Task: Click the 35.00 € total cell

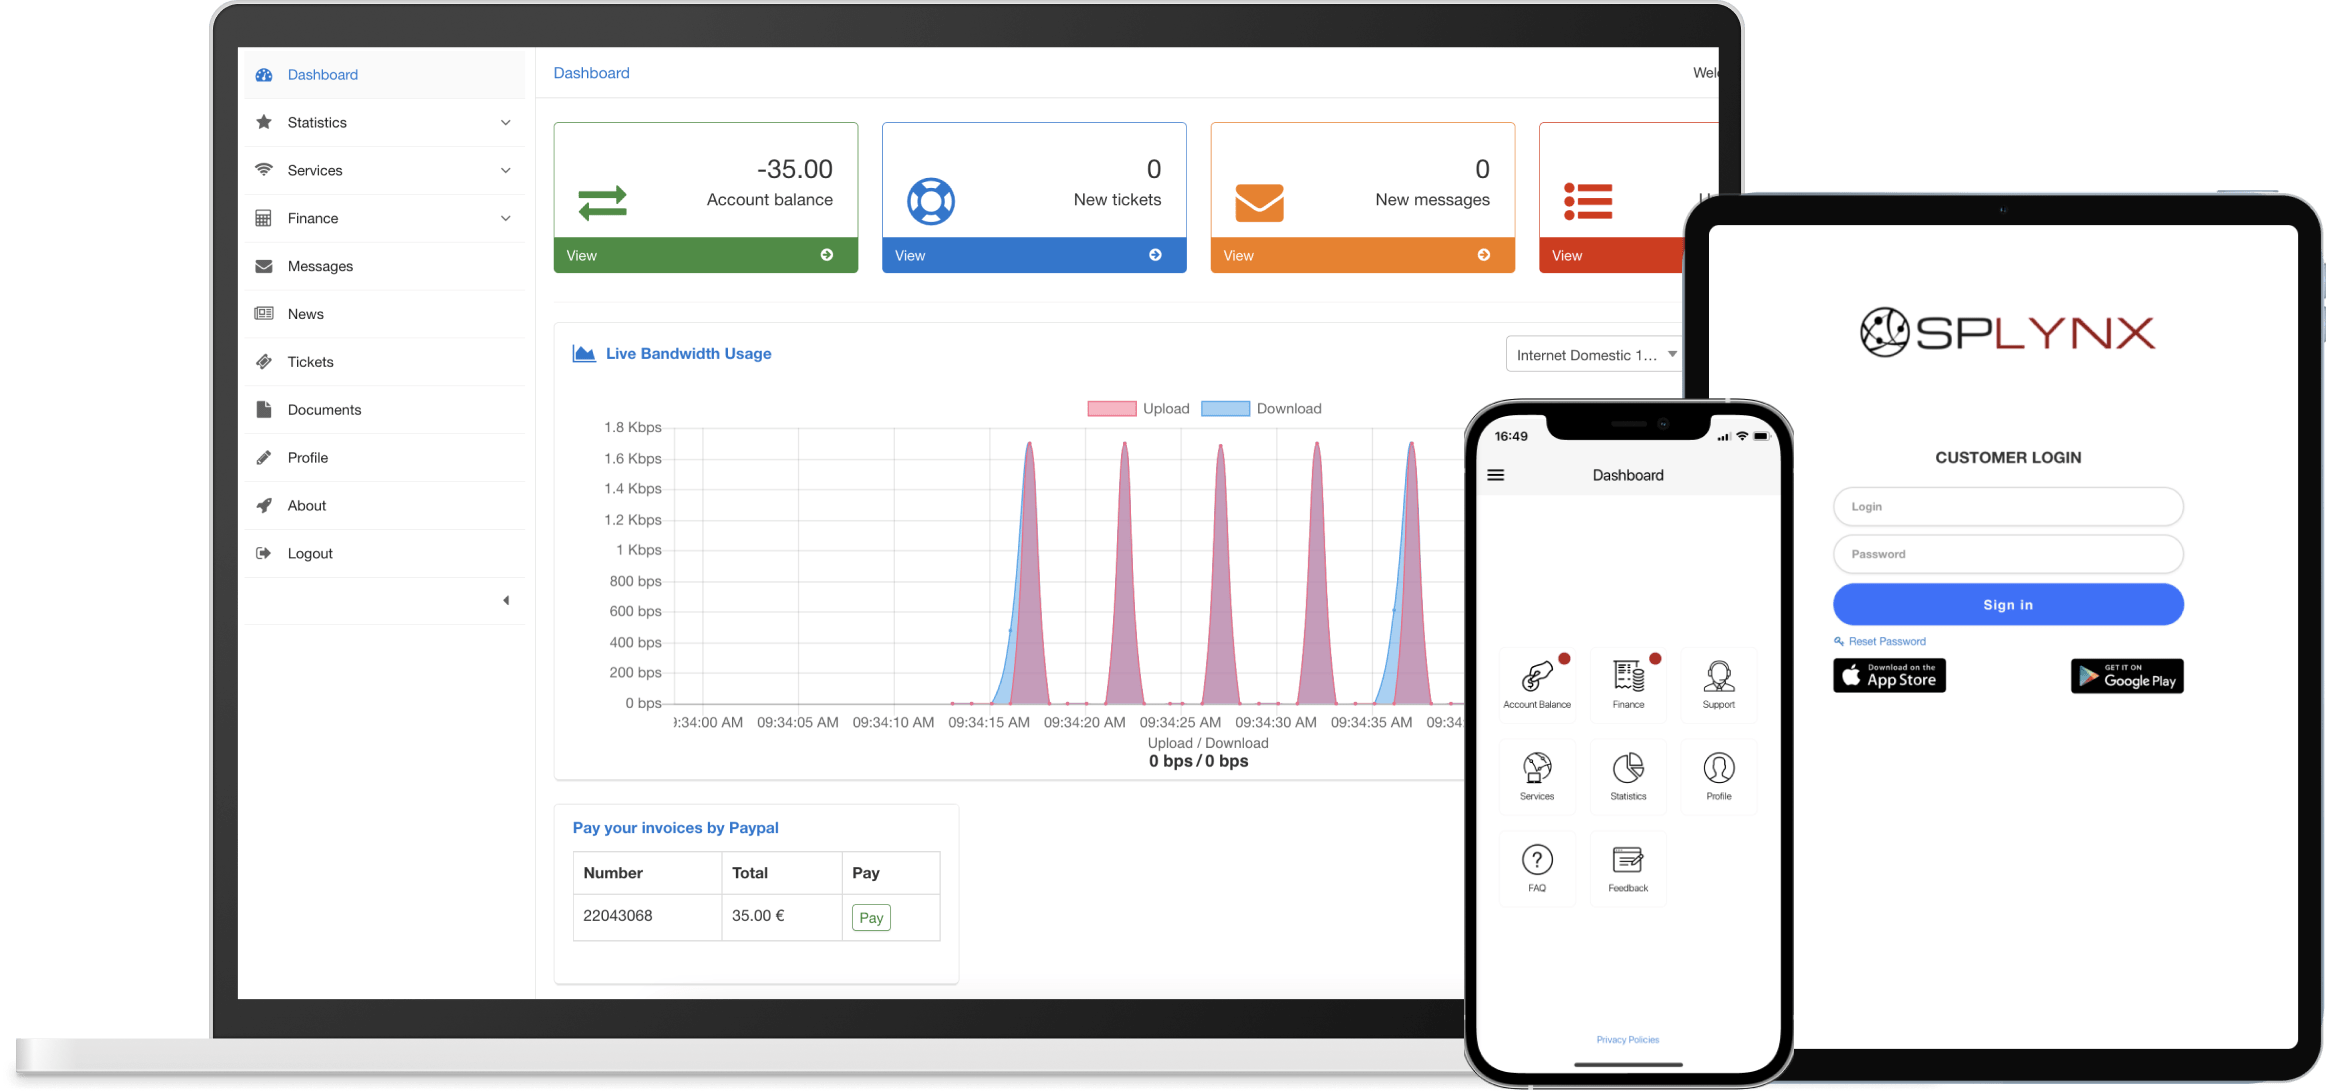Action: click(x=782, y=916)
